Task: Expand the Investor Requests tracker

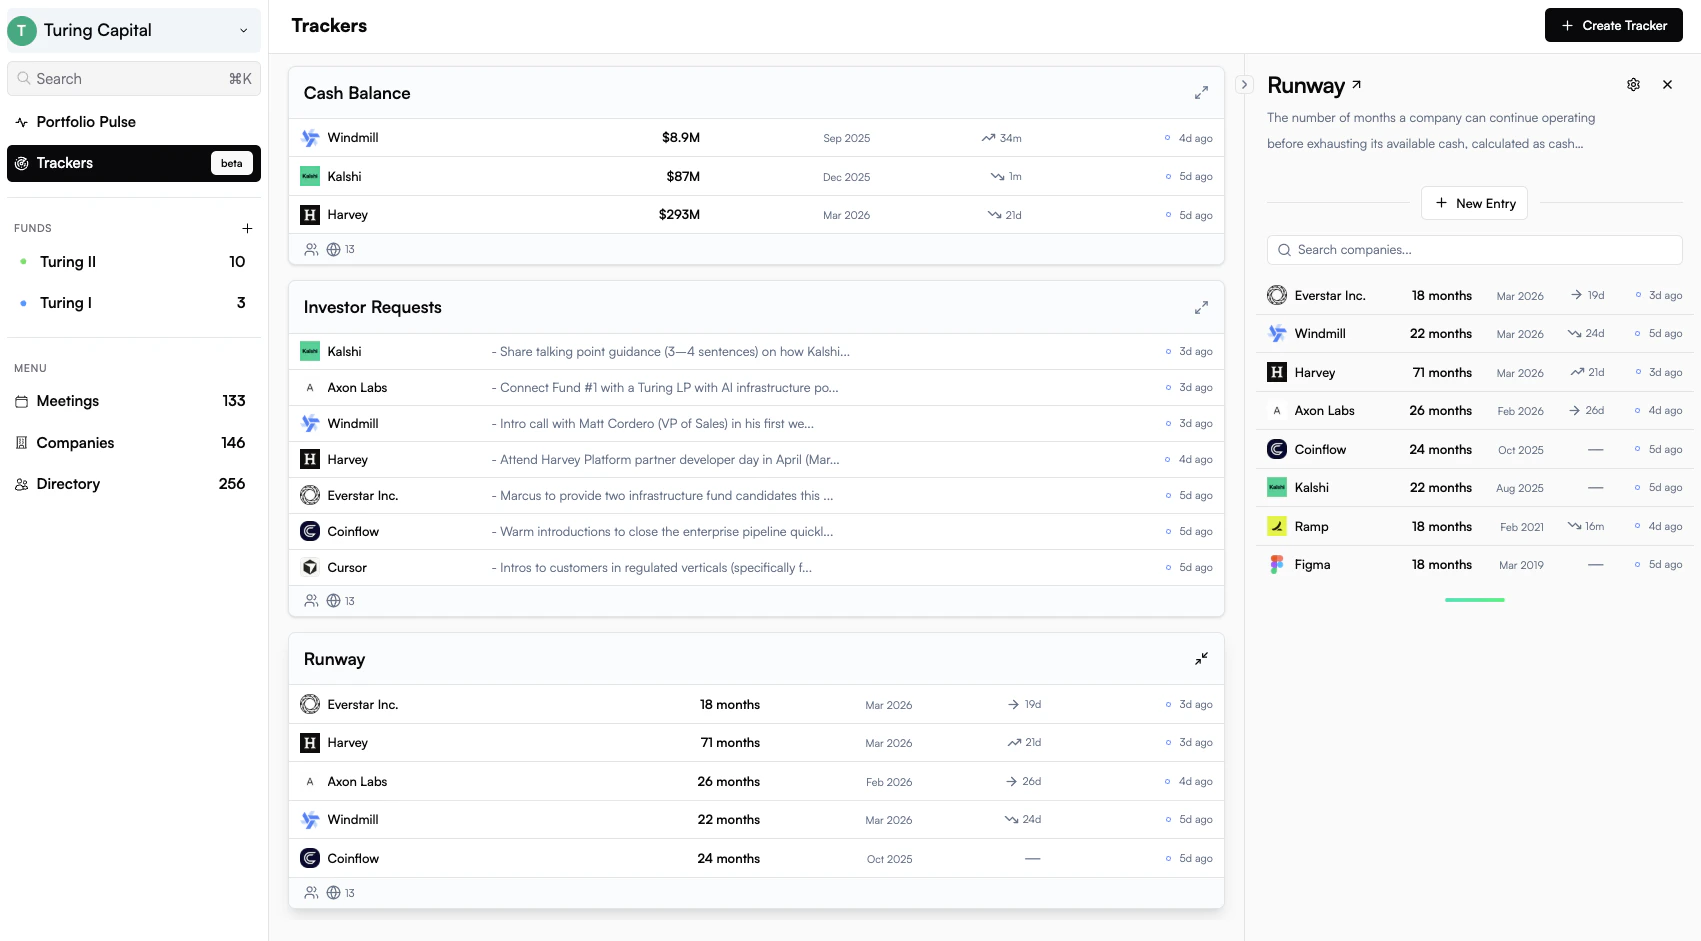Action: (x=1201, y=307)
